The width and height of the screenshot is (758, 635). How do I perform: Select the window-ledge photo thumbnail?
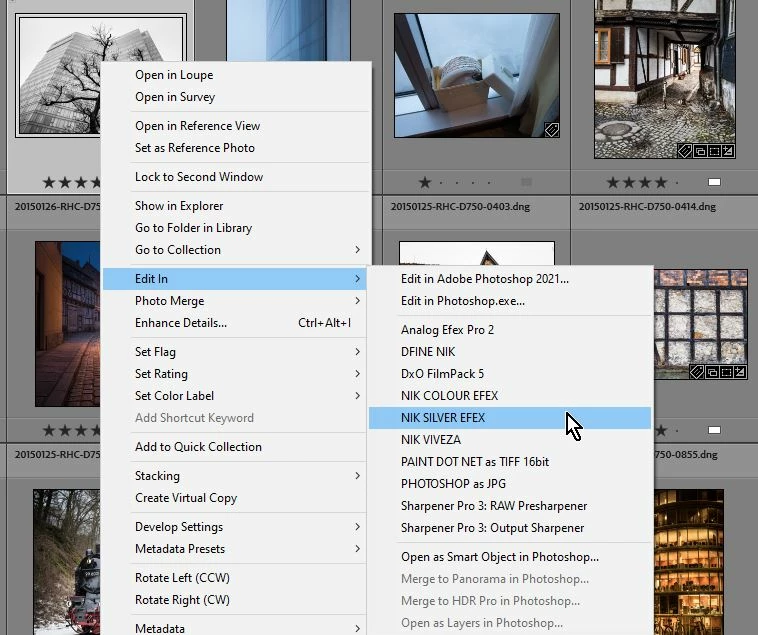477,75
